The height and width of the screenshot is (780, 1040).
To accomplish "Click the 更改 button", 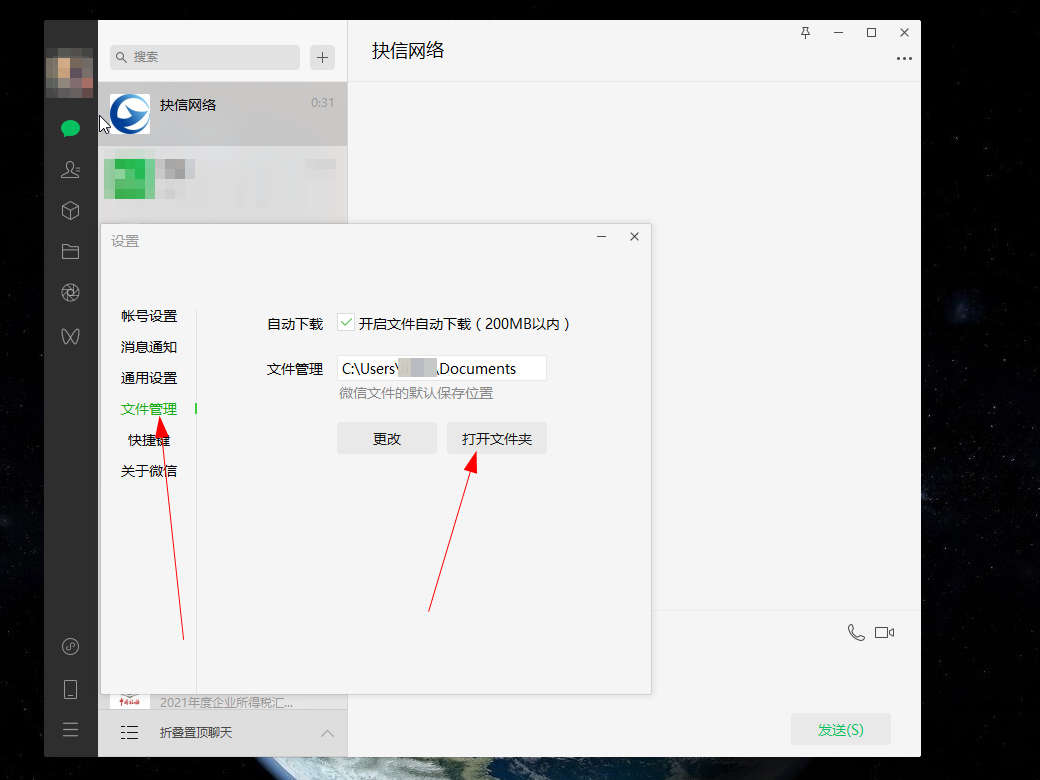I will (x=387, y=438).
